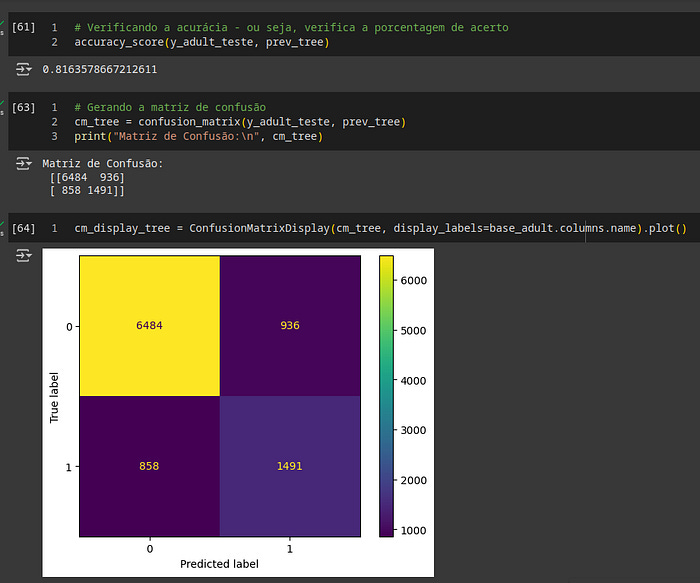
Task: Click the 'Predicted label' axis title
Action: coord(219,564)
